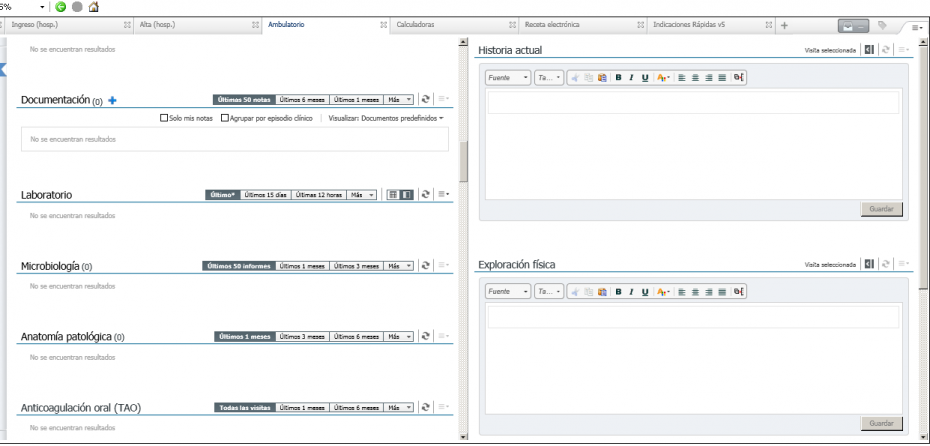The width and height of the screenshot is (930, 446).
Task: Click paste icon in Historia actual toolbar
Action: click(601, 76)
